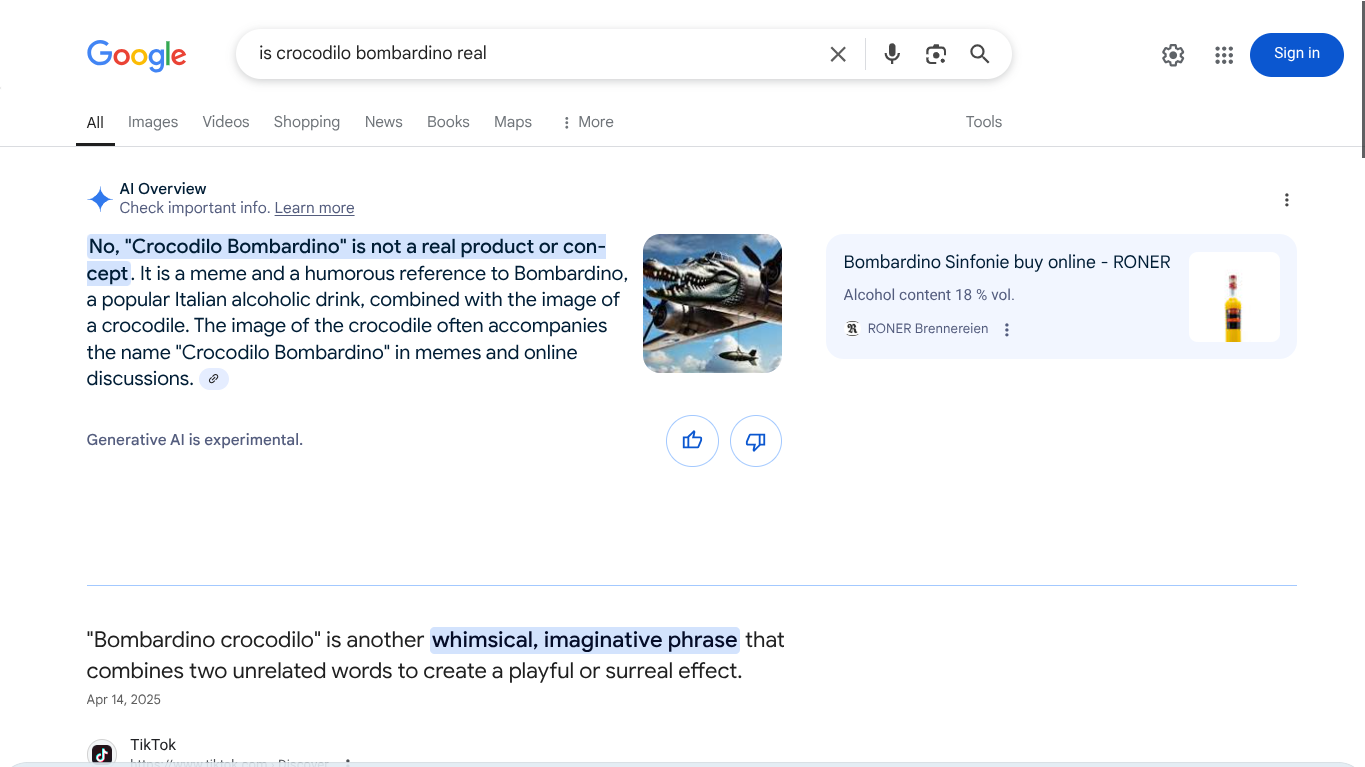Screen dimensions: 1365x767
Task: Click the RONER Brennereien source favicon
Action: pyautogui.click(x=852, y=329)
